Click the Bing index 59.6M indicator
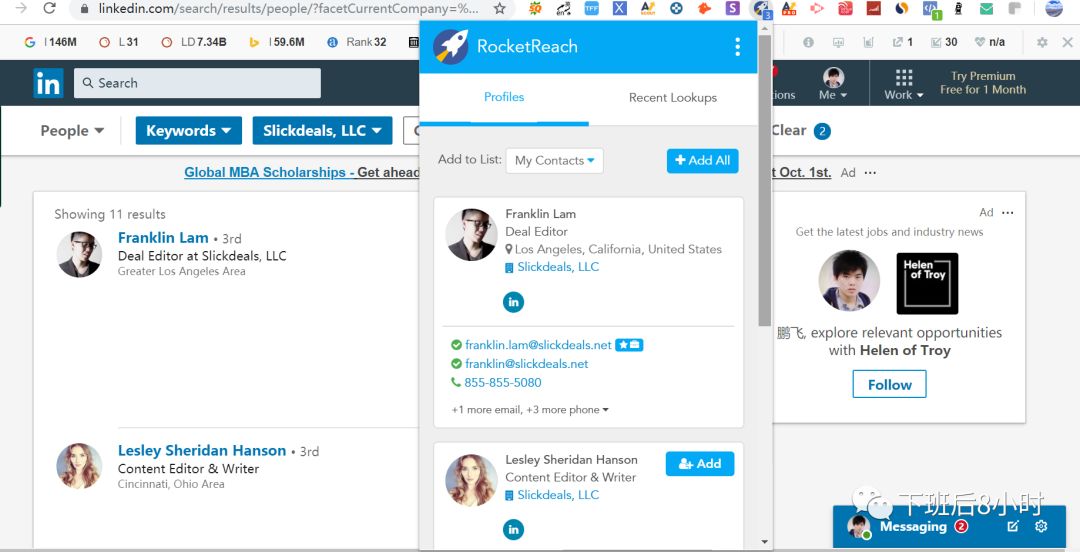This screenshot has height=552, width=1080. (x=277, y=42)
